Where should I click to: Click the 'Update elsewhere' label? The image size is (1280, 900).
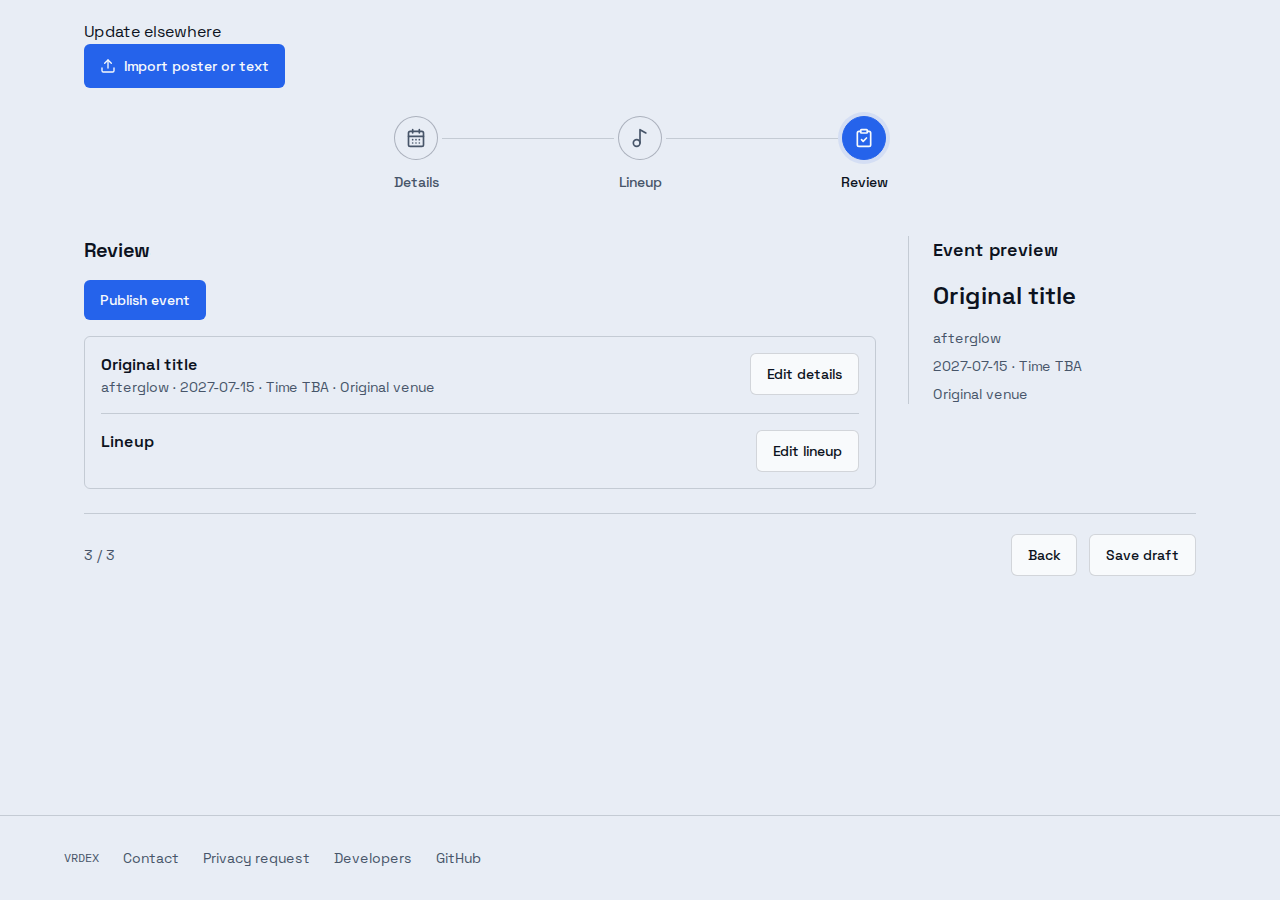[x=153, y=32]
